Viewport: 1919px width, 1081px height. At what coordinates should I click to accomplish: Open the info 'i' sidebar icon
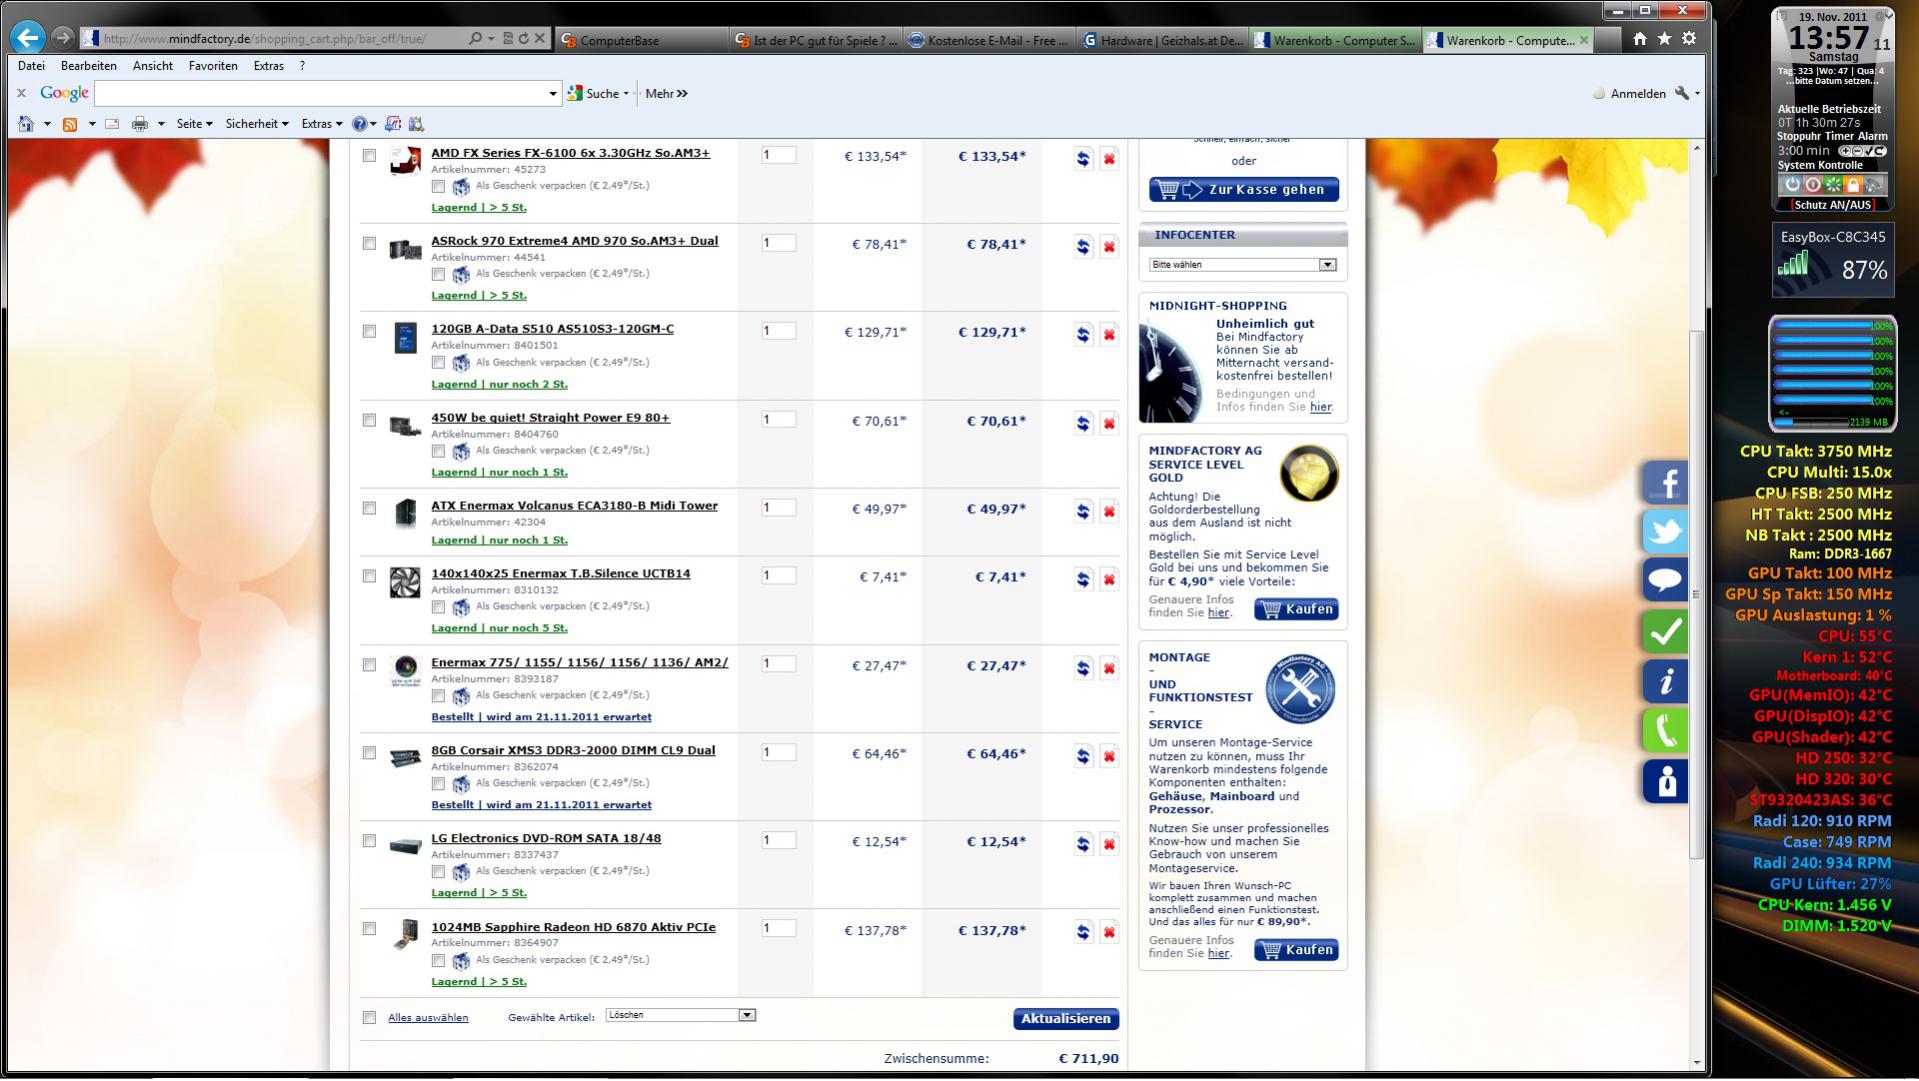pos(1665,681)
